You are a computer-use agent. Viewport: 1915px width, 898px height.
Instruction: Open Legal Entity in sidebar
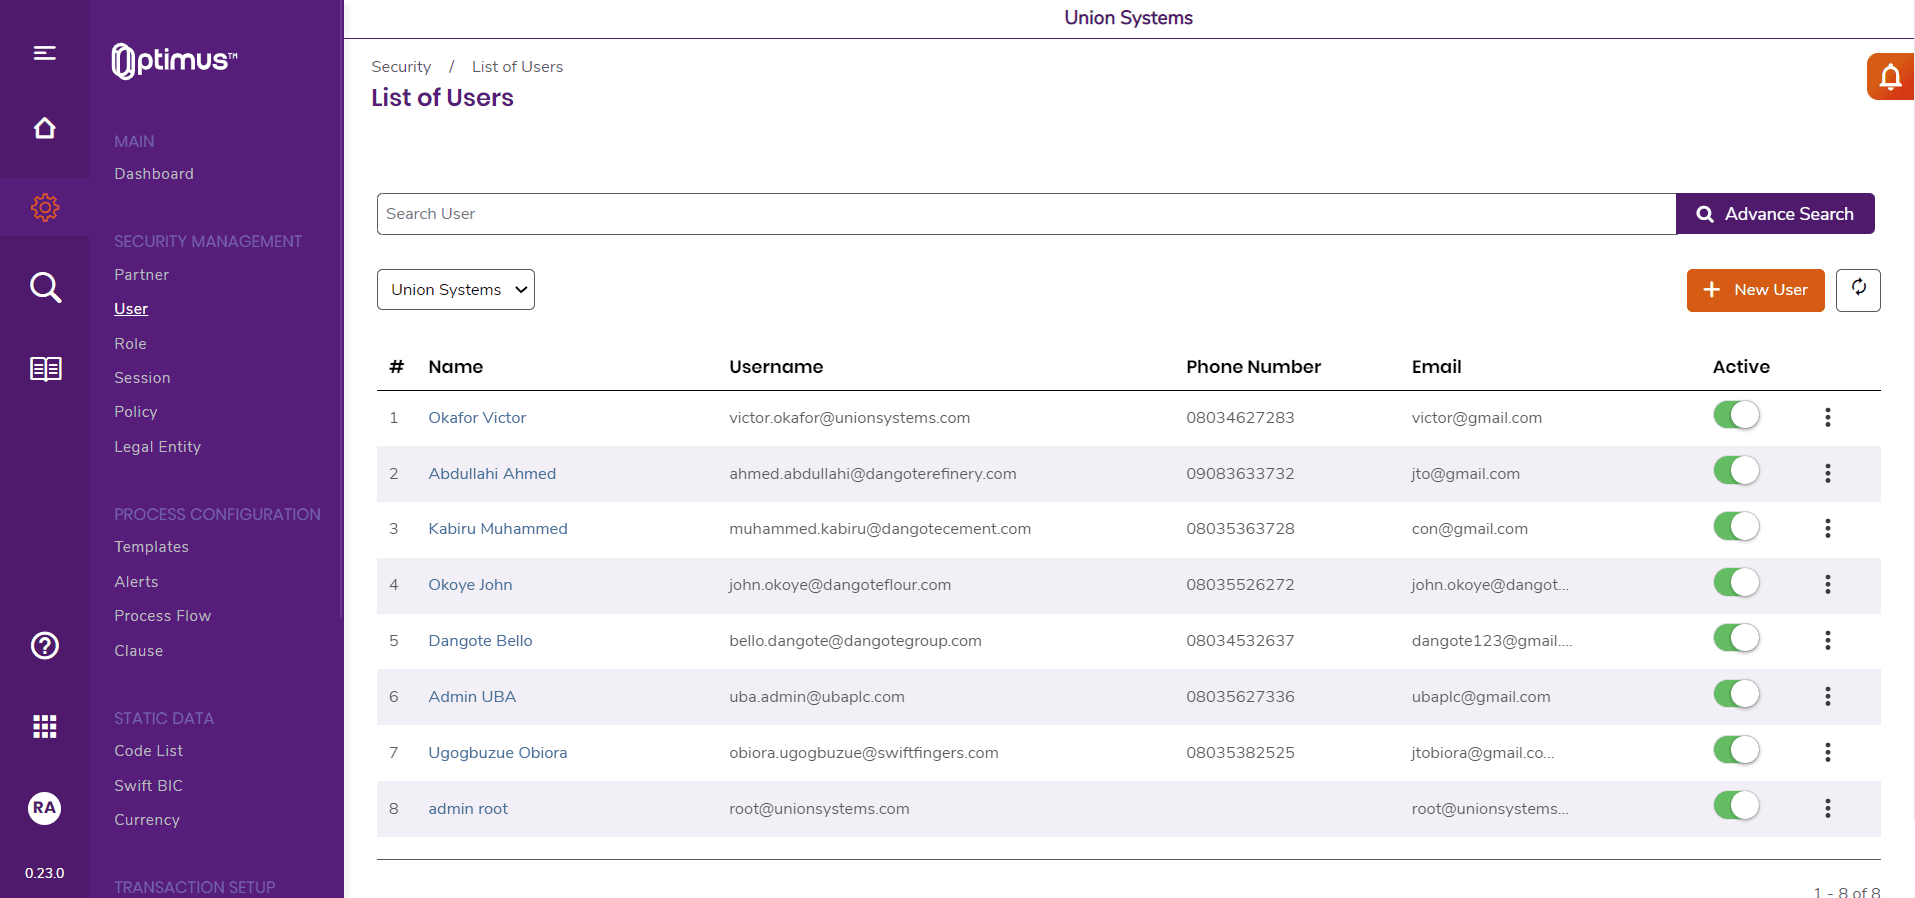coord(157,447)
